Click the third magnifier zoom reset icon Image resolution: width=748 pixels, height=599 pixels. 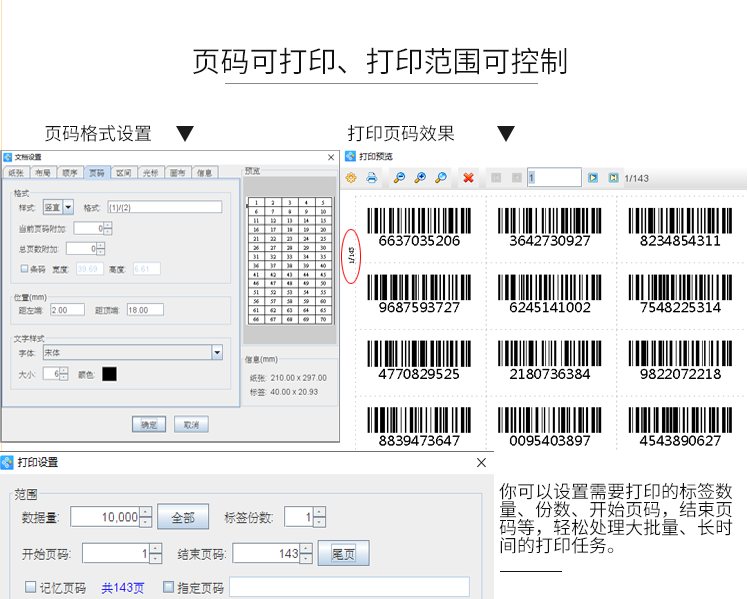tap(441, 178)
